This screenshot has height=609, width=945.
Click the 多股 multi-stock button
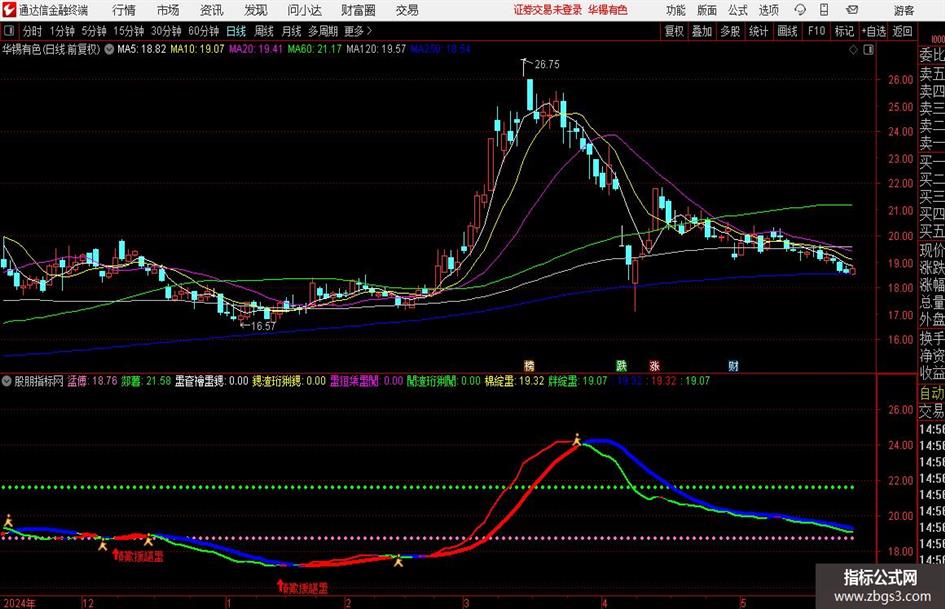[x=730, y=31]
